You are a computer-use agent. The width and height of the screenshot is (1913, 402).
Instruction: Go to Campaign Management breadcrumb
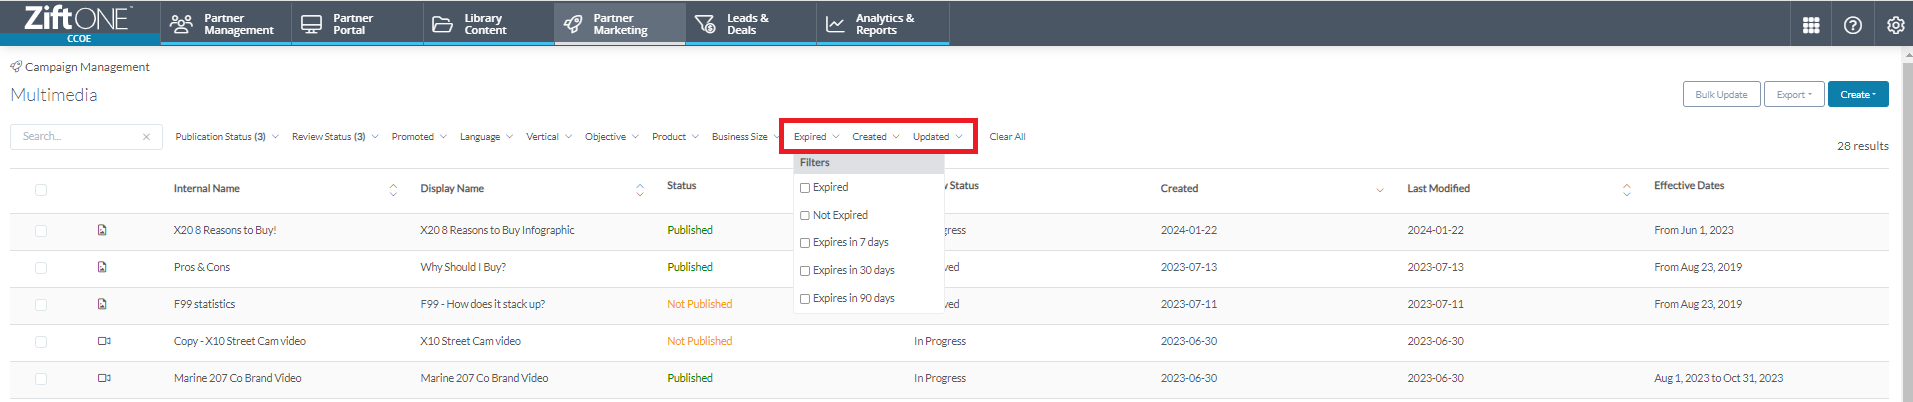87,67
